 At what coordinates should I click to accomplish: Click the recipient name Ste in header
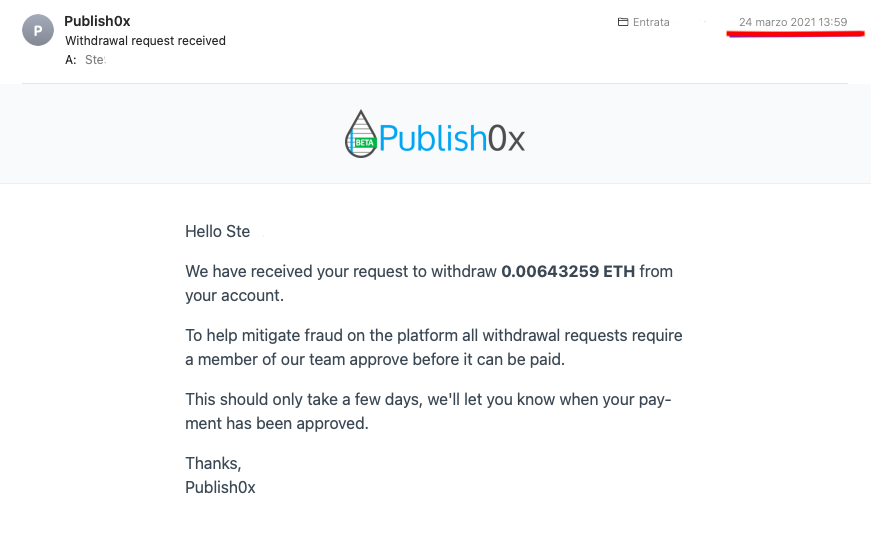95,59
